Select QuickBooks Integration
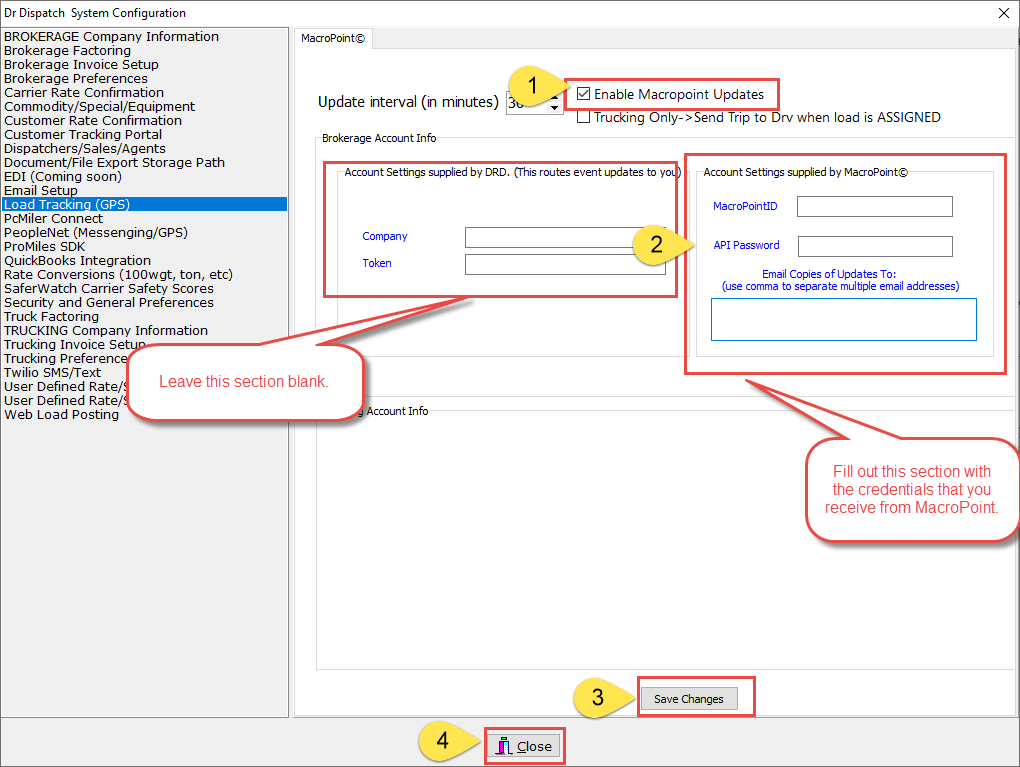1020x767 pixels. (x=77, y=260)
